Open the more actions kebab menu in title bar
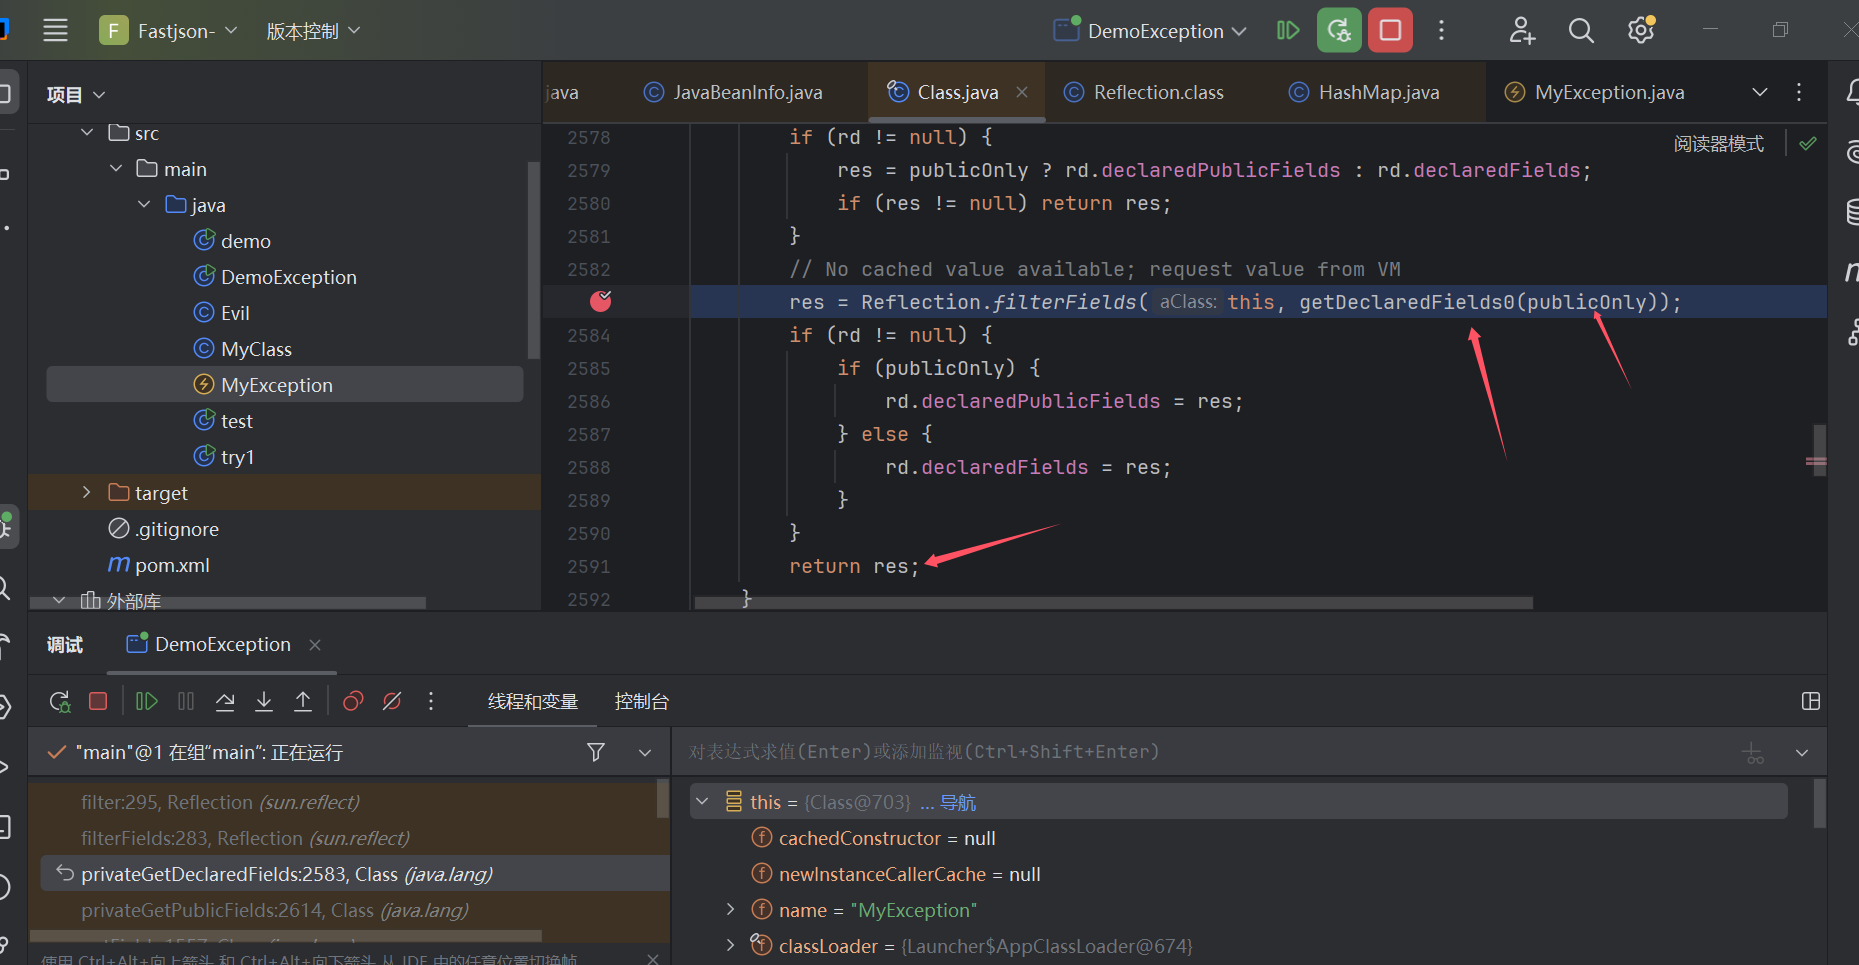Image resolution: width=1859 pixels, height=965 pixels. [x=1441, y=31]
